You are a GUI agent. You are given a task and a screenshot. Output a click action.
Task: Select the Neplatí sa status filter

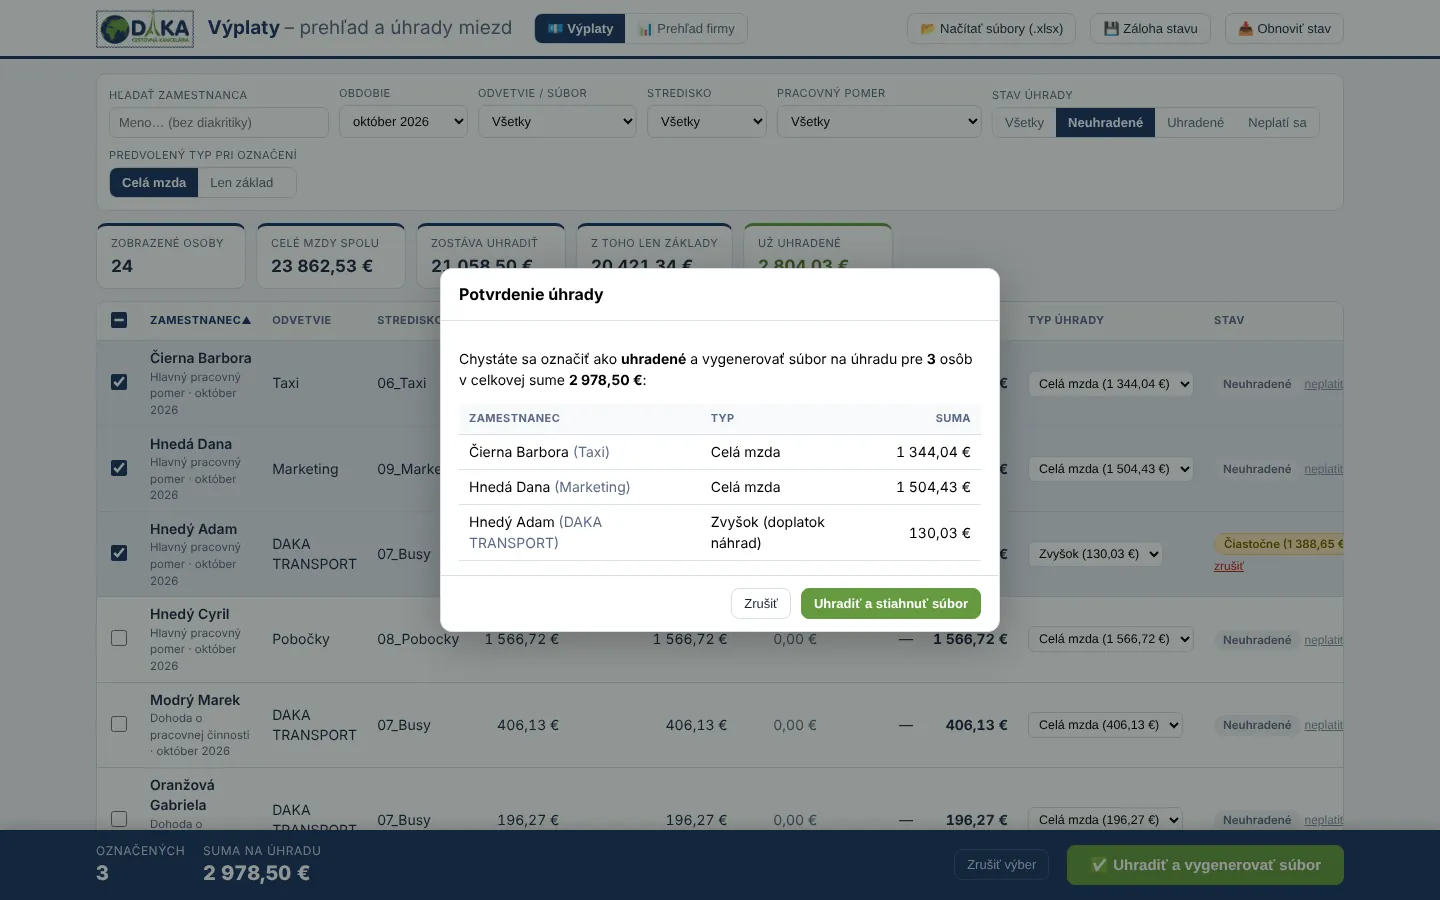[x=1277, y=123]
